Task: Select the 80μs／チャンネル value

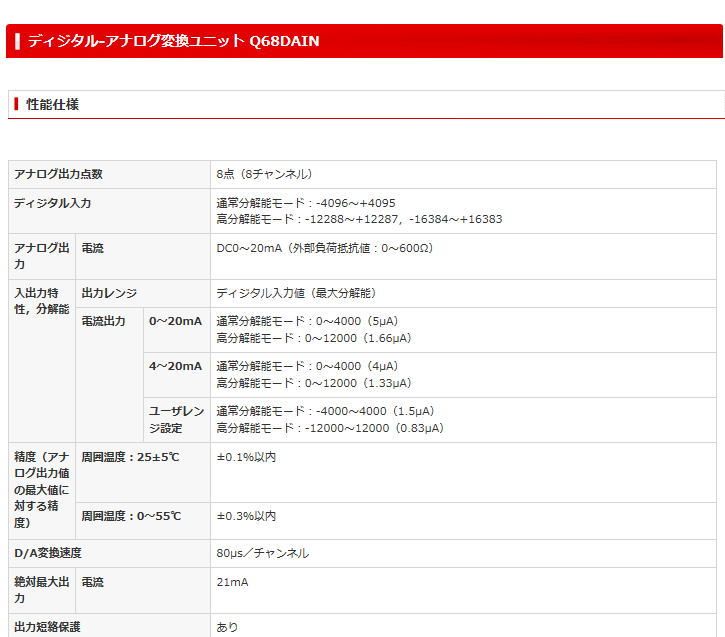Action: [263, 553]
